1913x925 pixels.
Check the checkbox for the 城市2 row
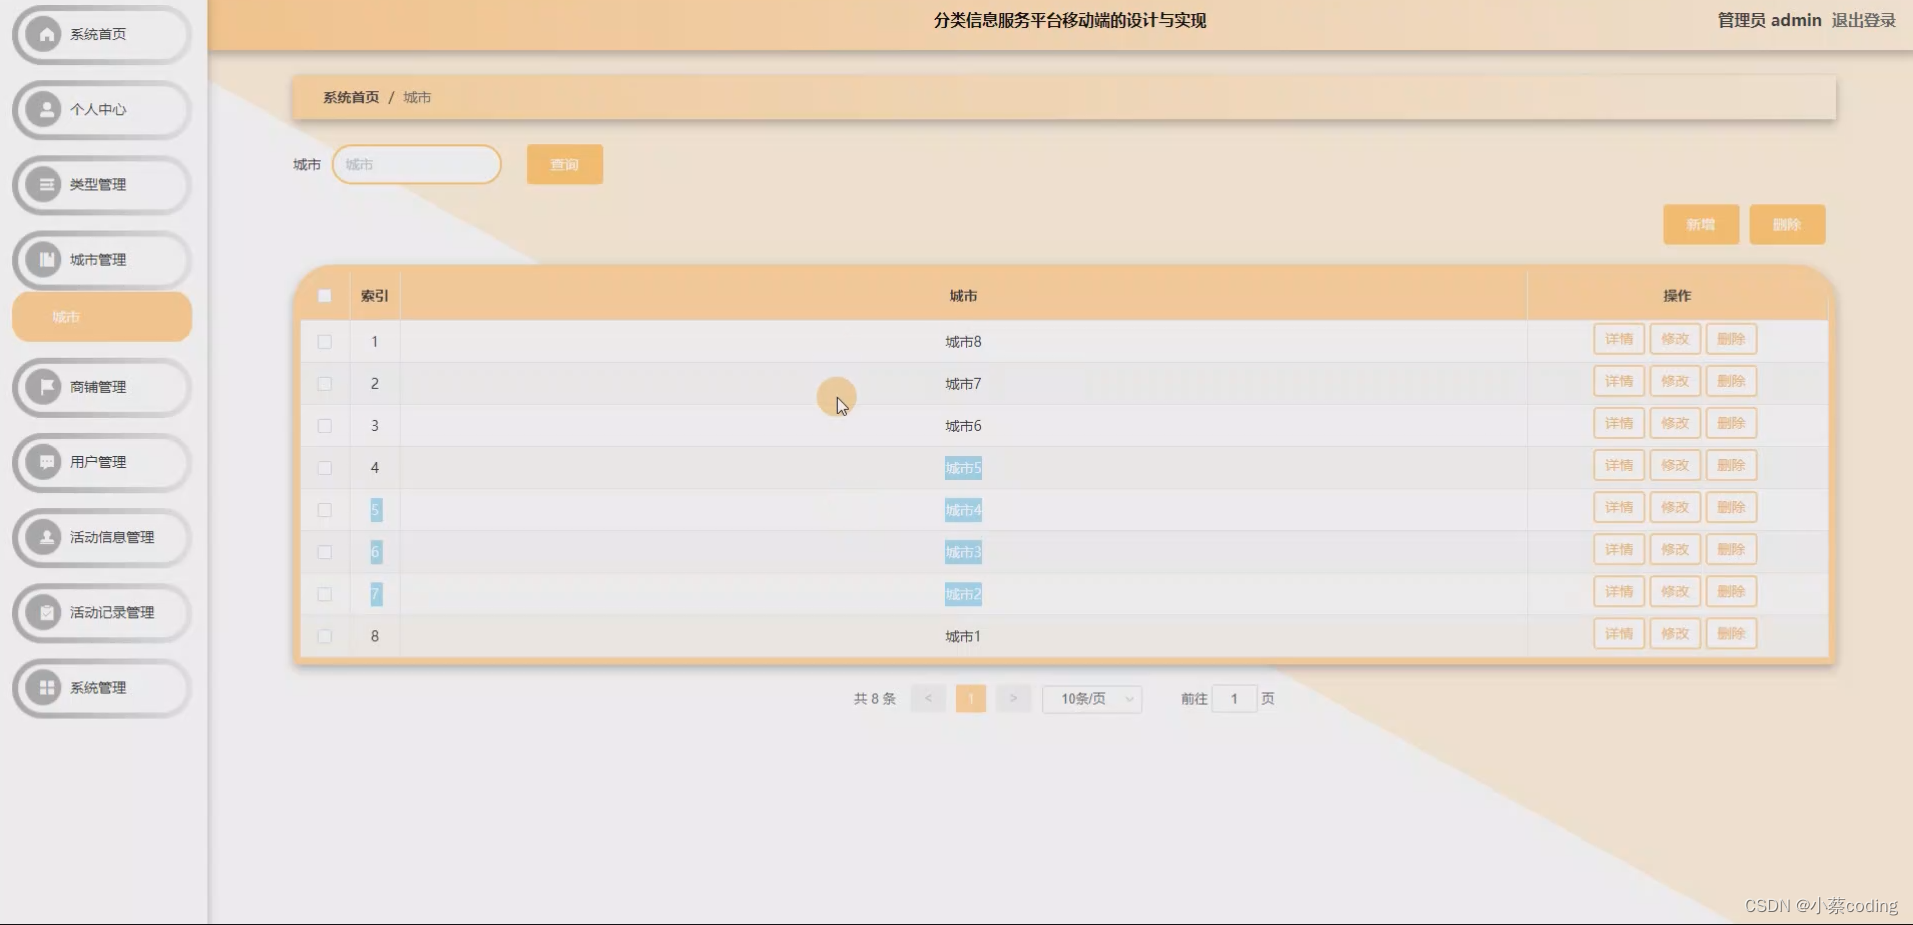pyautogui.click(x=324, y=593)
